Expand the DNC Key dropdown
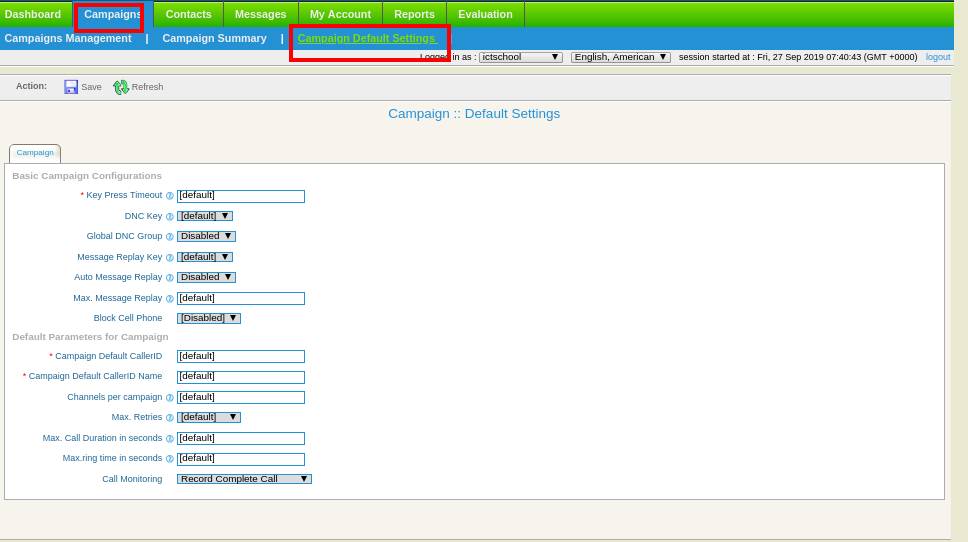Viewport: 968px width, 542px height. coord(205,216)
